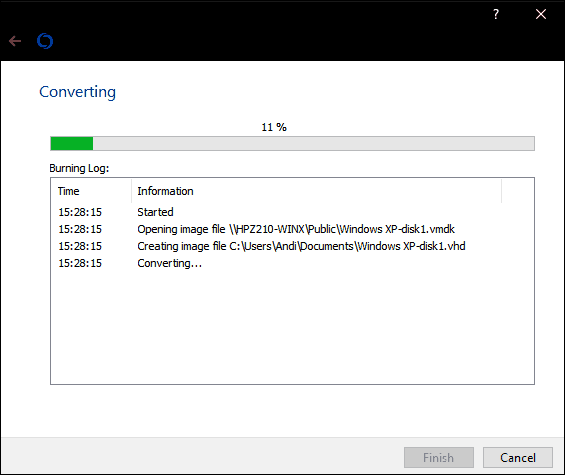Select the 'Creating image file' log row
Image resolution: width=565 pixels, height=475 pixels.
tap(292, 246)
